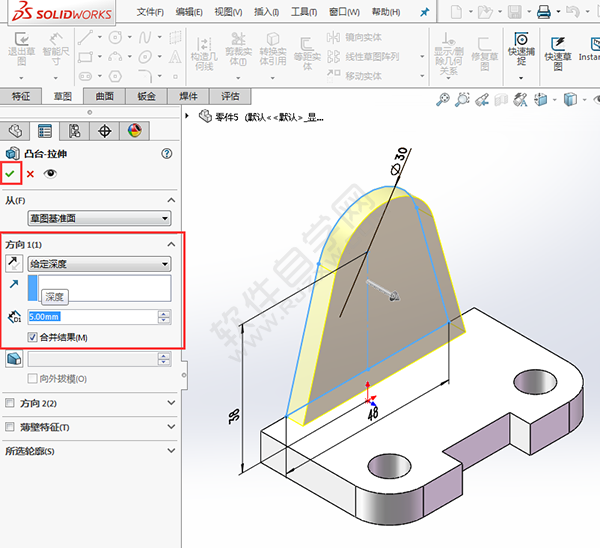Enable the 薄壁特征 checkbox

(10, 427)
